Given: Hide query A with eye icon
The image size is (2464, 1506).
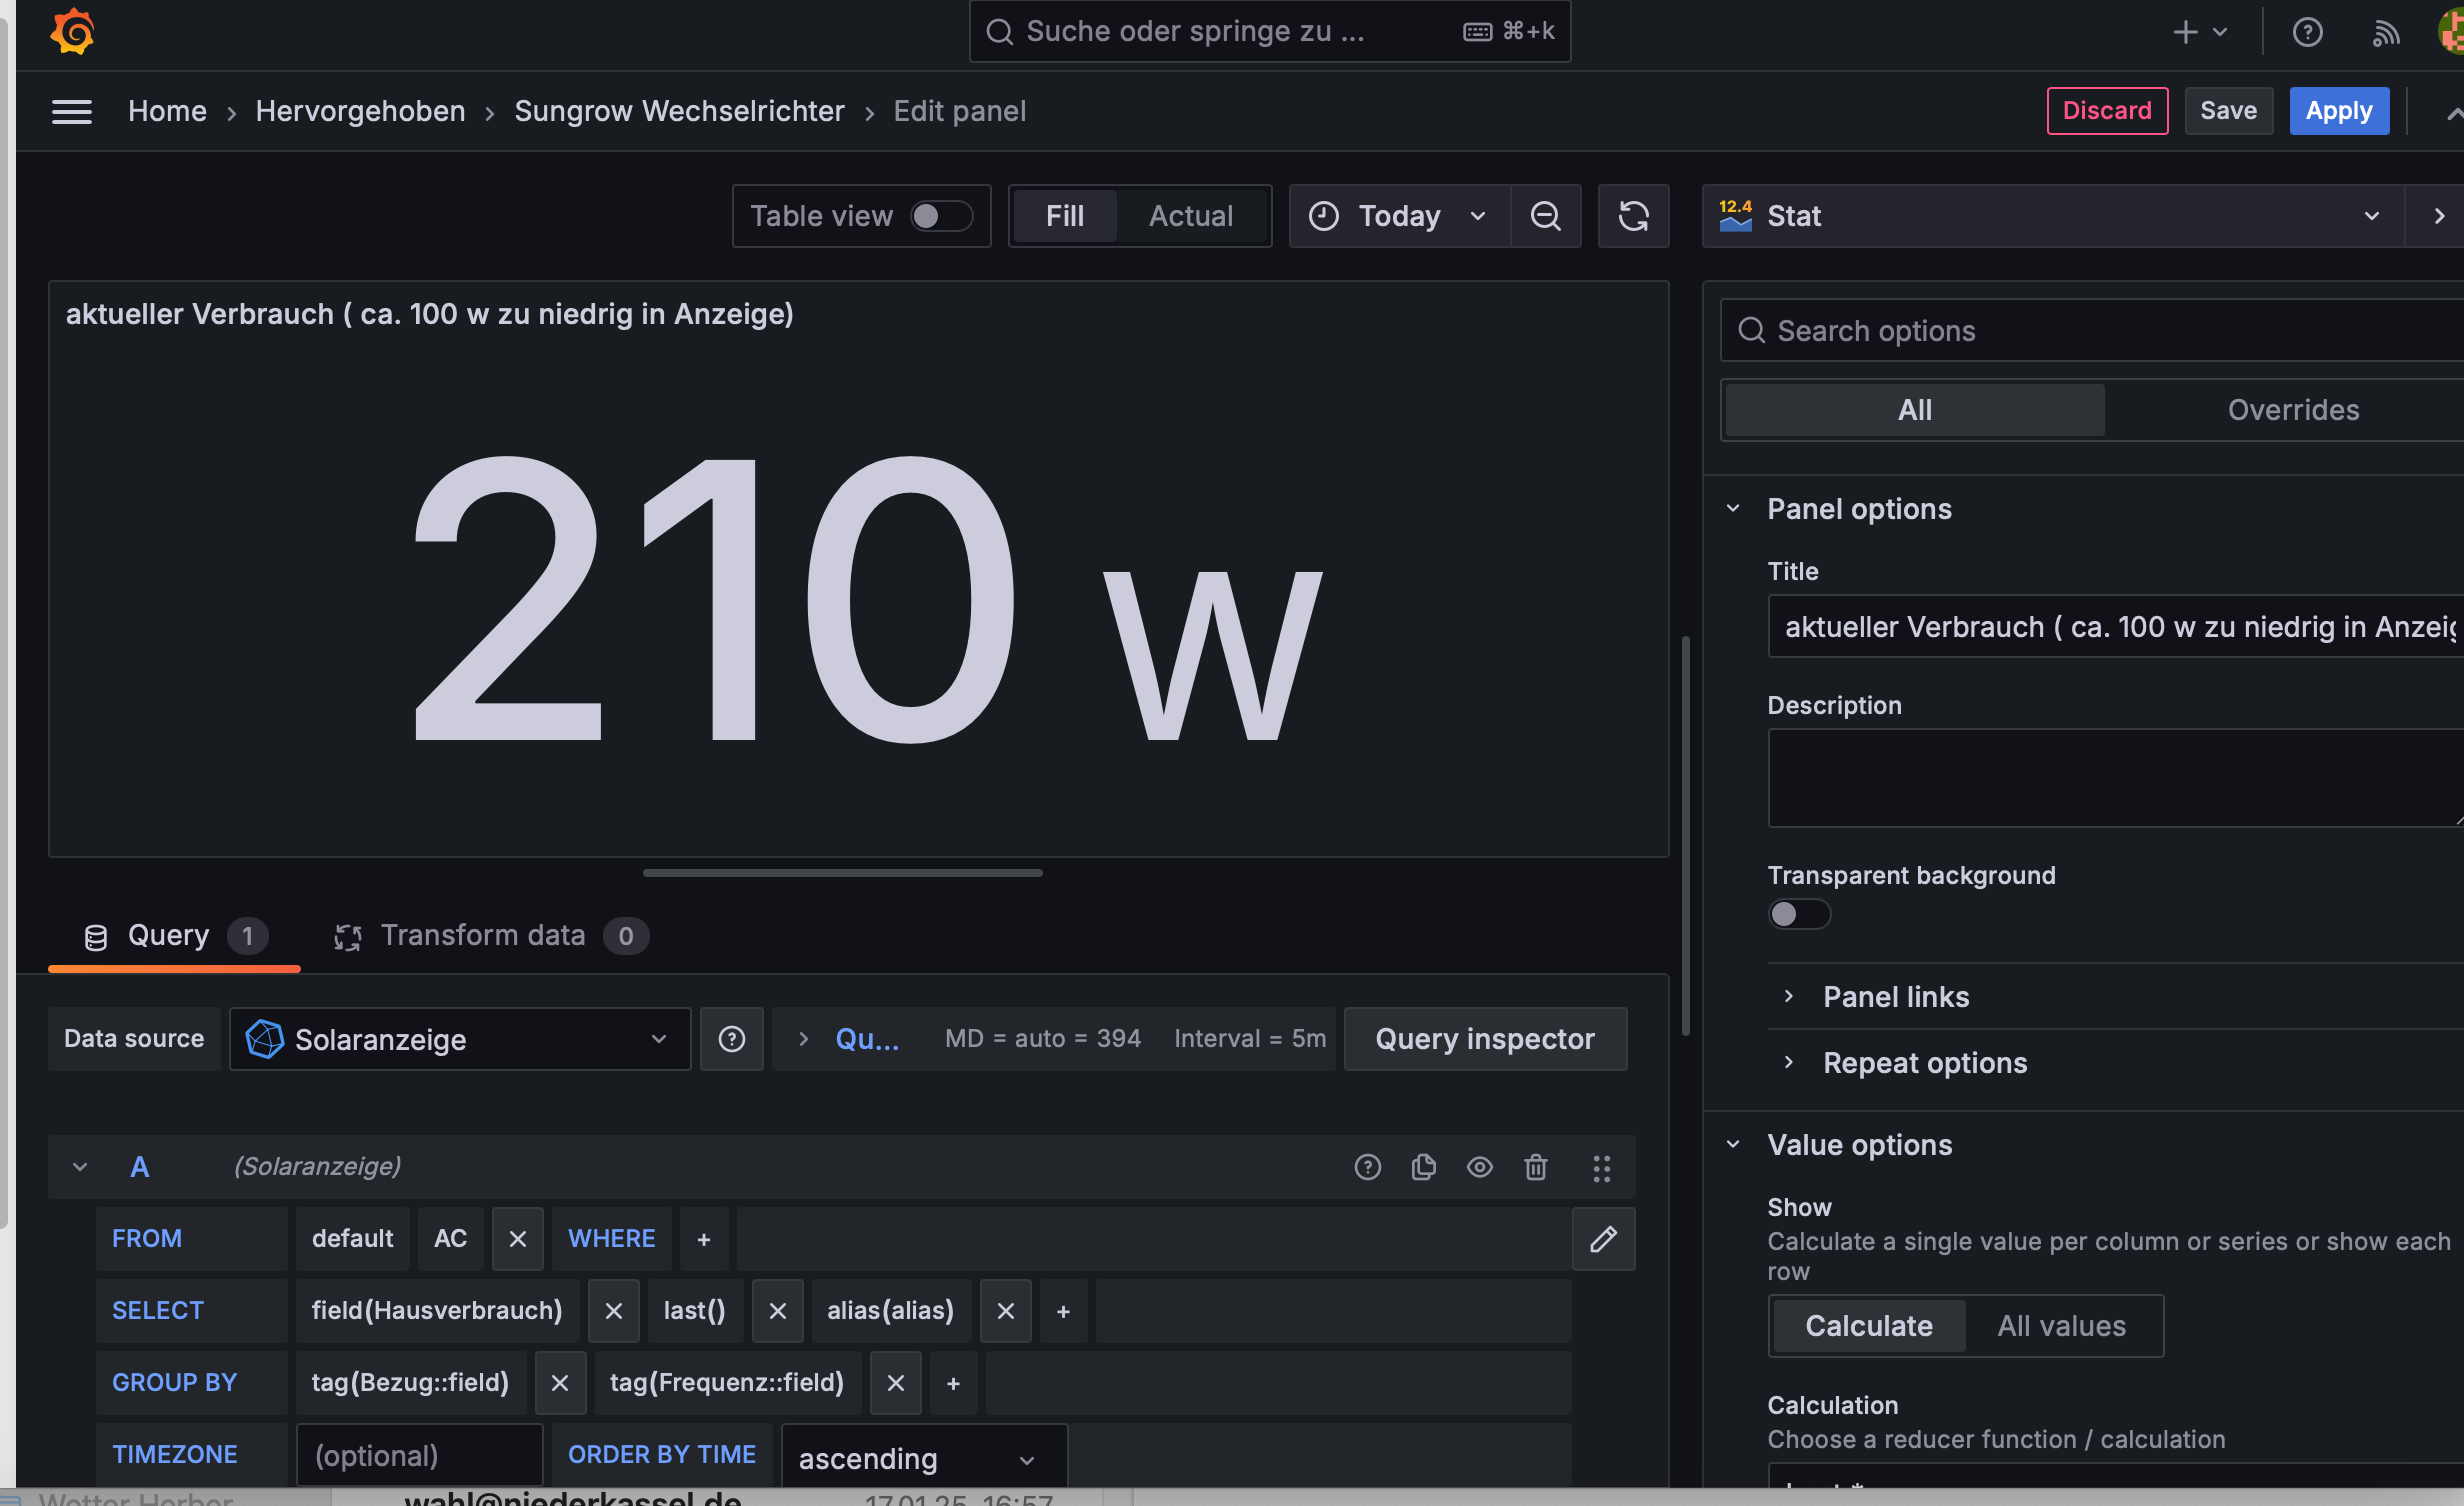Looking at the screenshot, I should pyautogui.click(x=1479, y=1167).
